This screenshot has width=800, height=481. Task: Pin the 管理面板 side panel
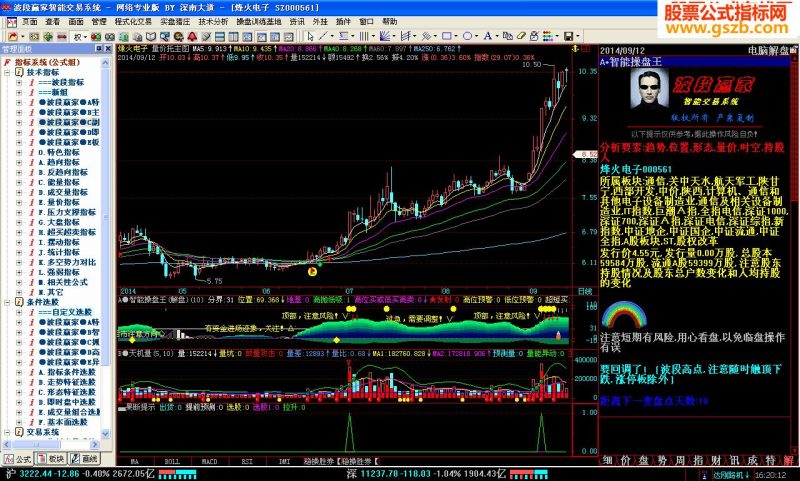(x=99, y=49)
